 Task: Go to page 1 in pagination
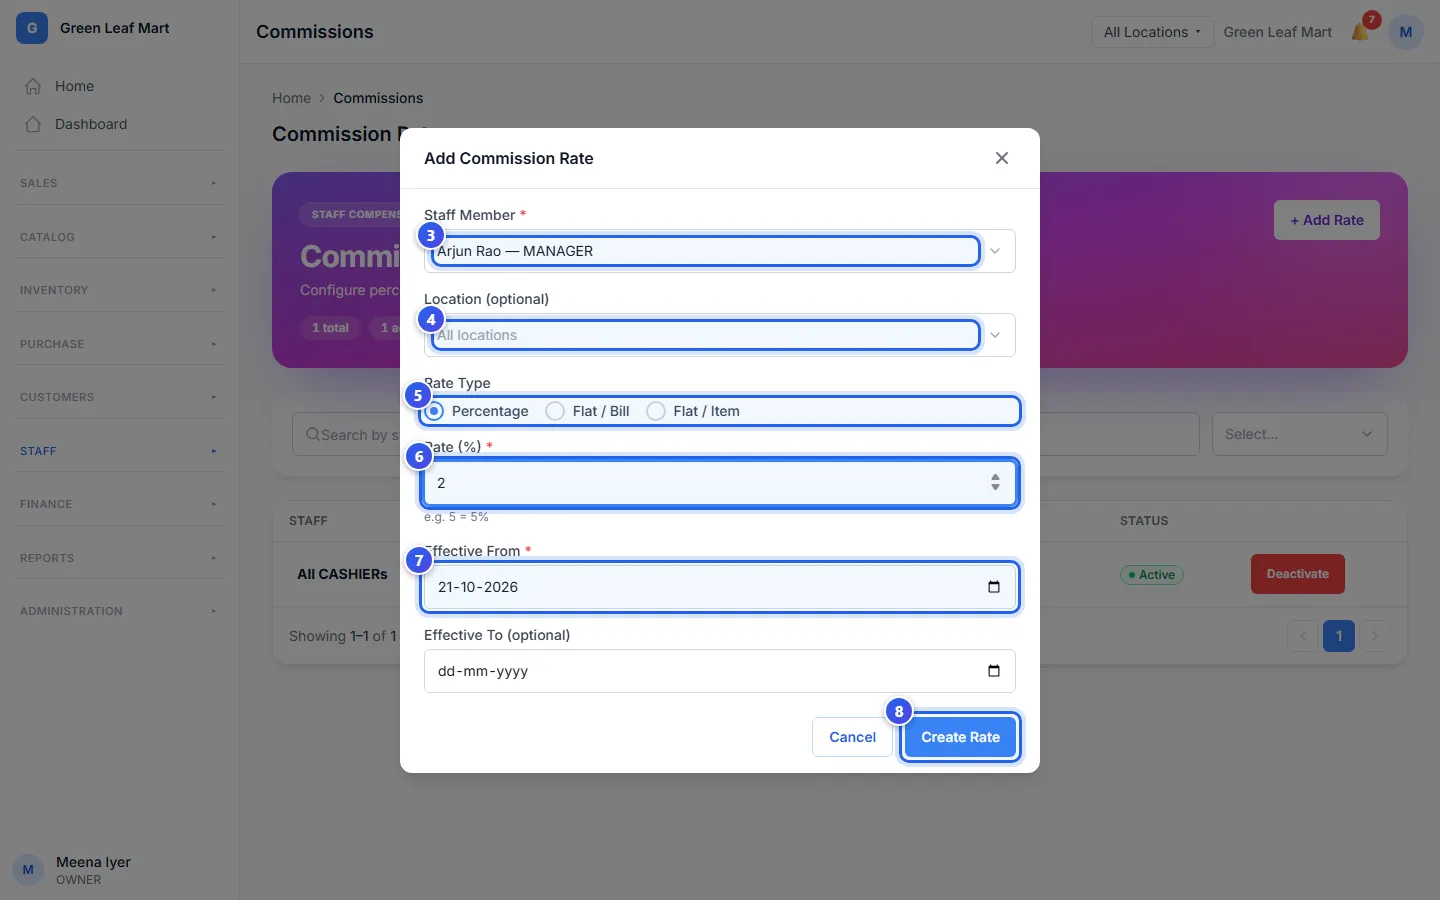click(x=1339, y=636)
